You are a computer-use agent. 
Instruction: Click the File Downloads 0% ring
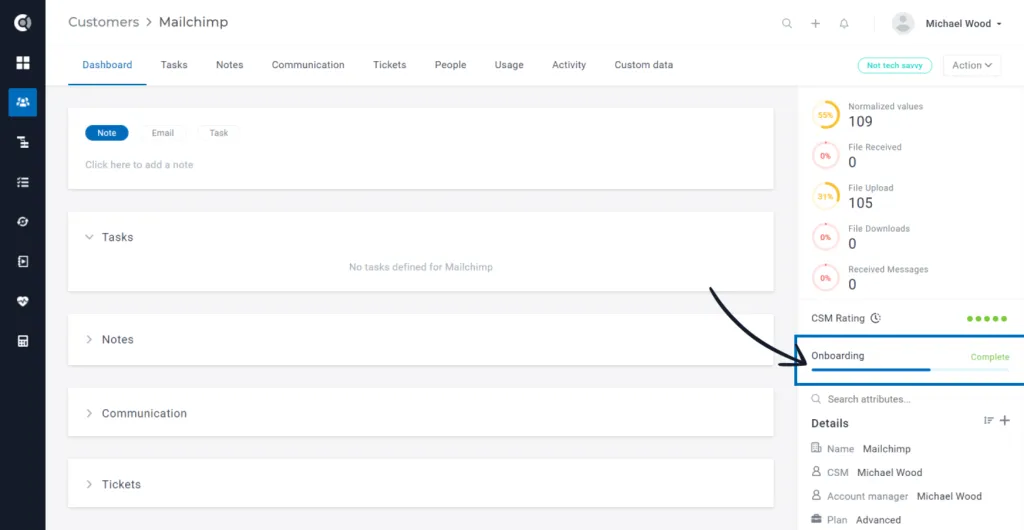click(825, 237)
